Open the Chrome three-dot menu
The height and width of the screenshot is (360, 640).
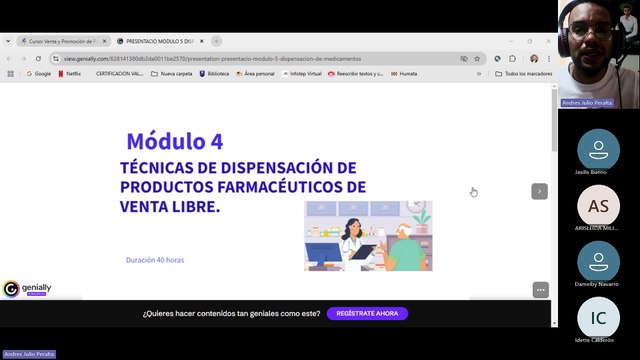pyautogui.click(x=549, y=59)
